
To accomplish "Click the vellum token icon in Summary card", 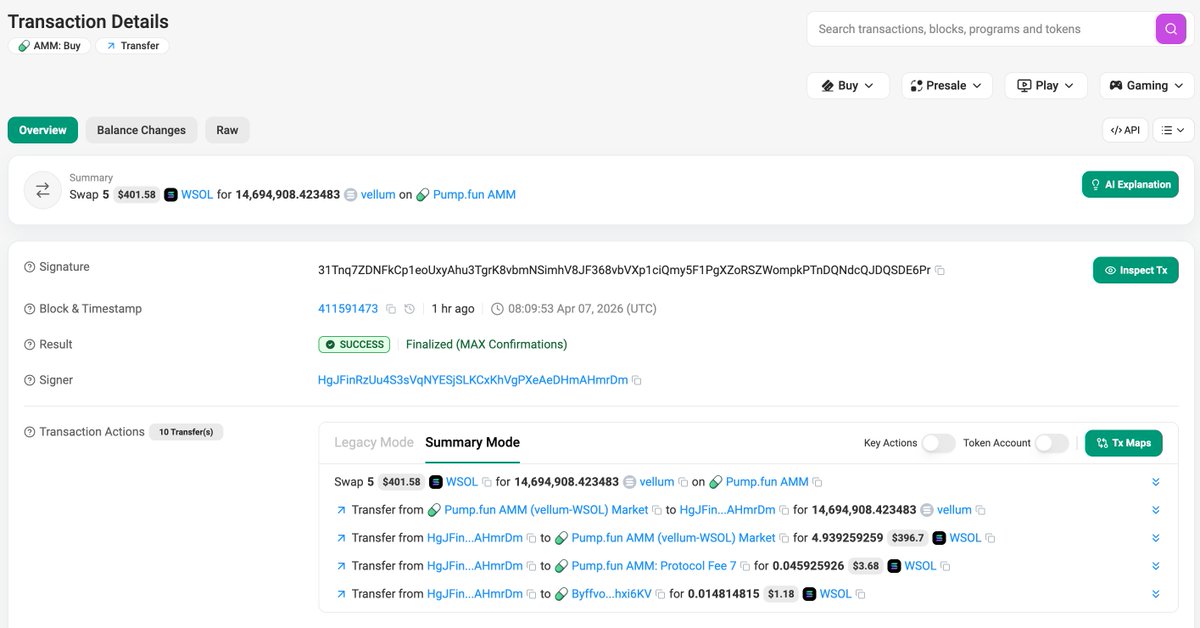I will (x=351, y=195).
